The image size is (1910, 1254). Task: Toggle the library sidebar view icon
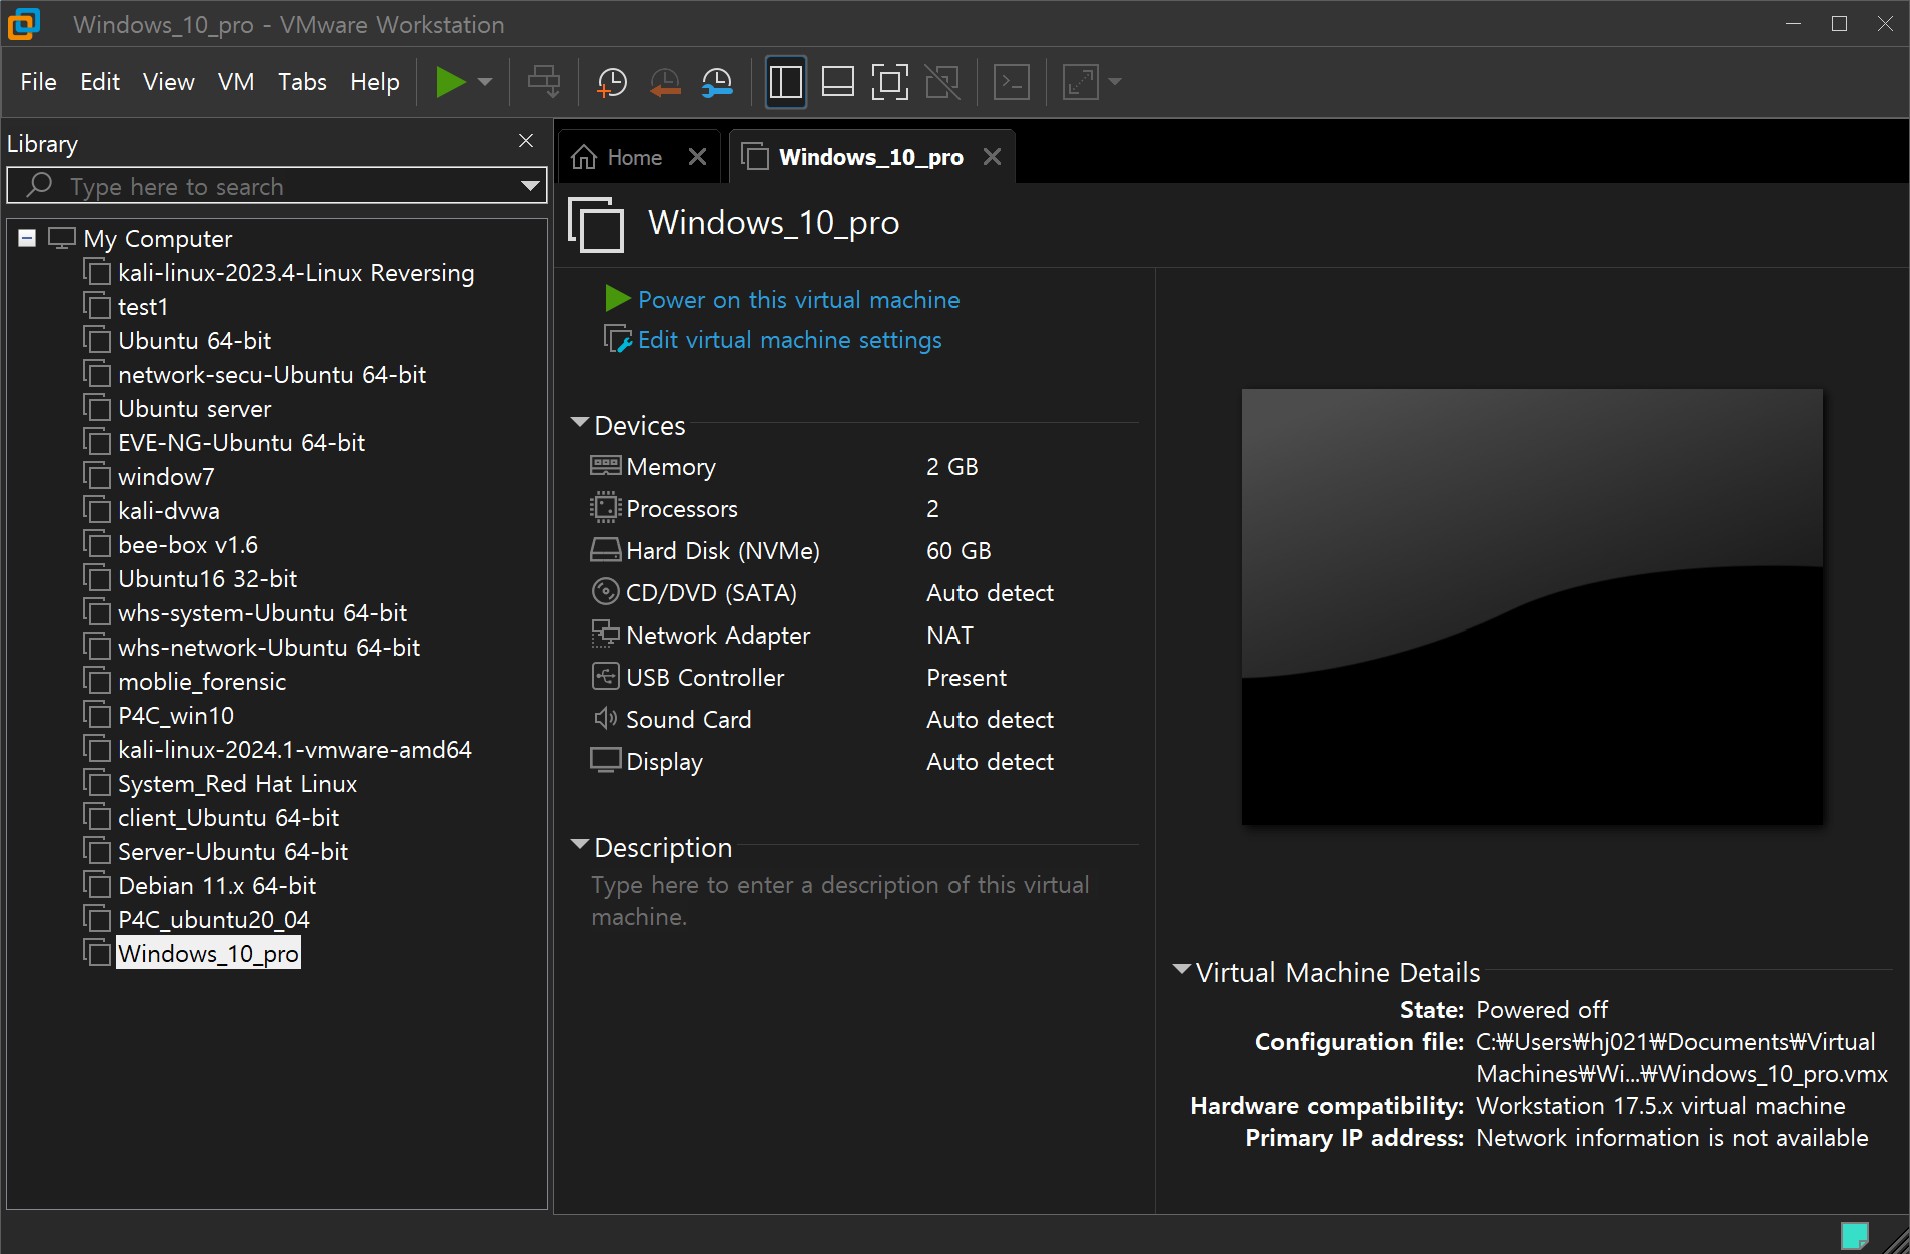786,82
